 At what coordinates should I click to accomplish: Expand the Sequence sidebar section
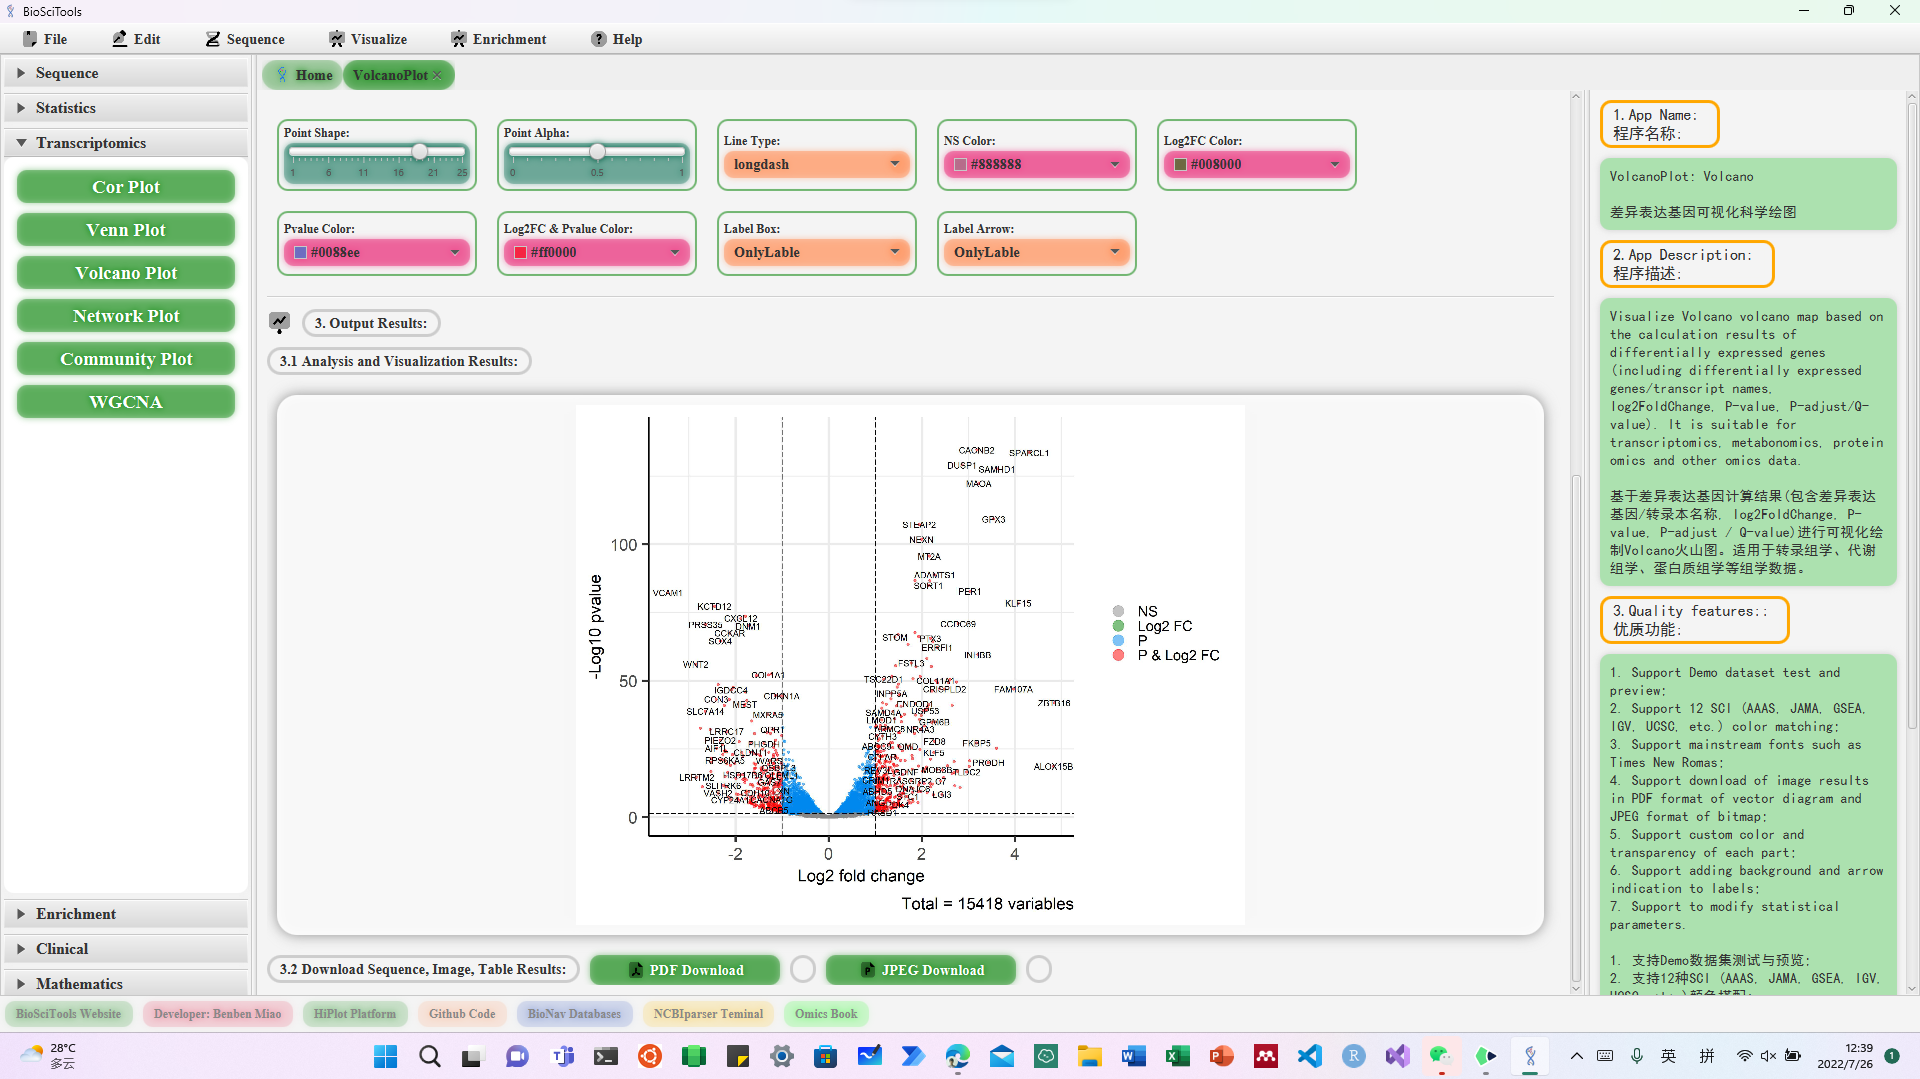tap(126, 73)
